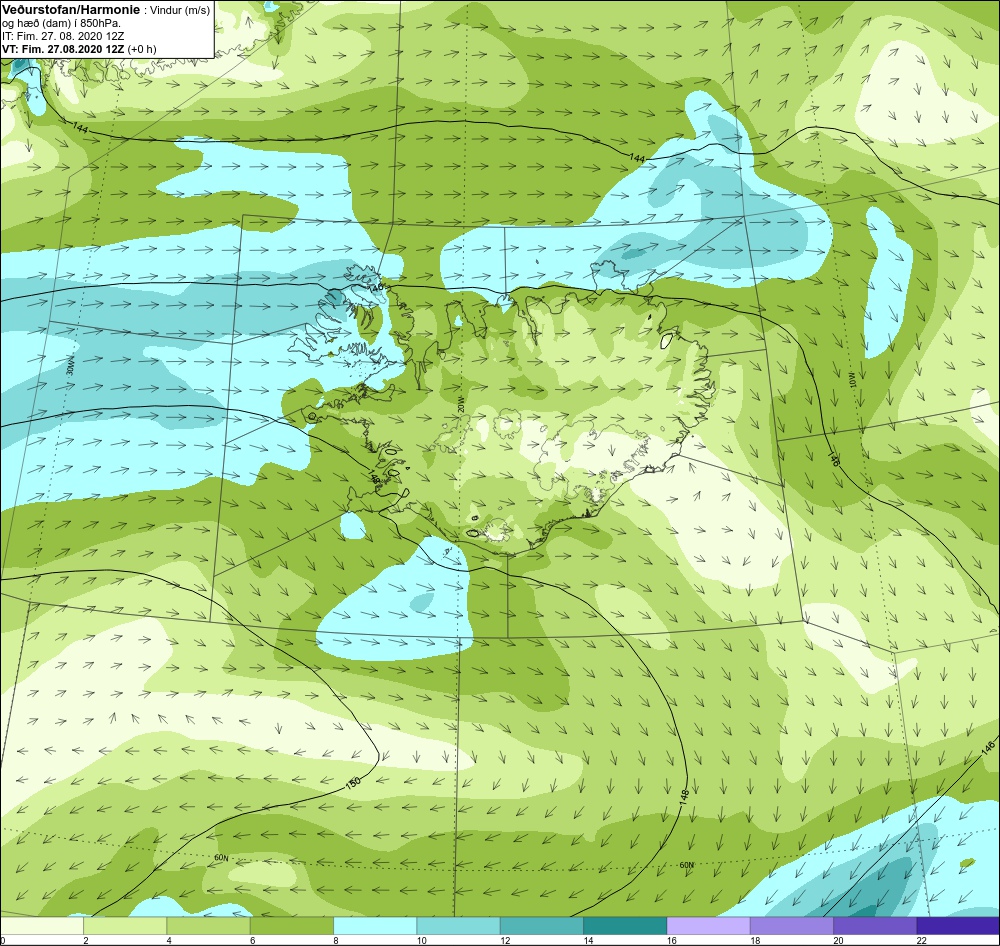Click the pale cream 0–2 m/s legend swatch
The width and height of the screenshot is (1000, 946).
(x=41, y=926)
